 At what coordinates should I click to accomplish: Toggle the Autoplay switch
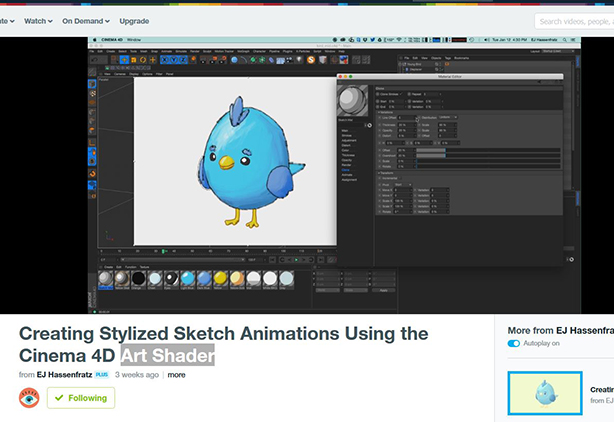(x=514, y=343)
